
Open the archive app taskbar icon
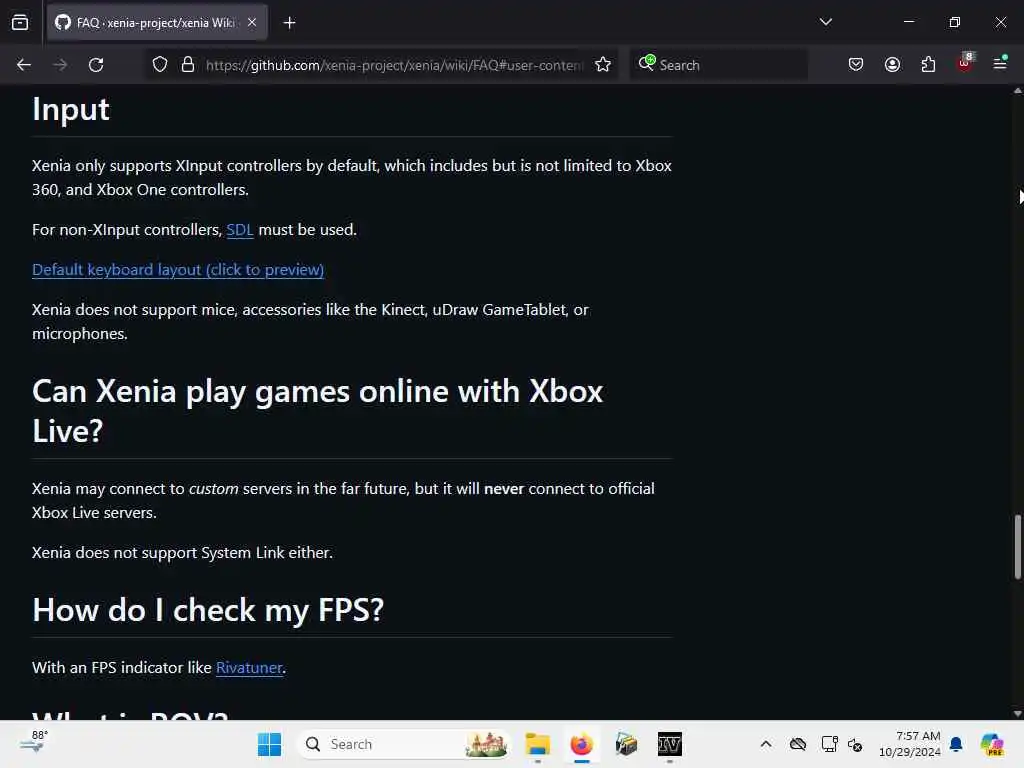pos(626,744)
